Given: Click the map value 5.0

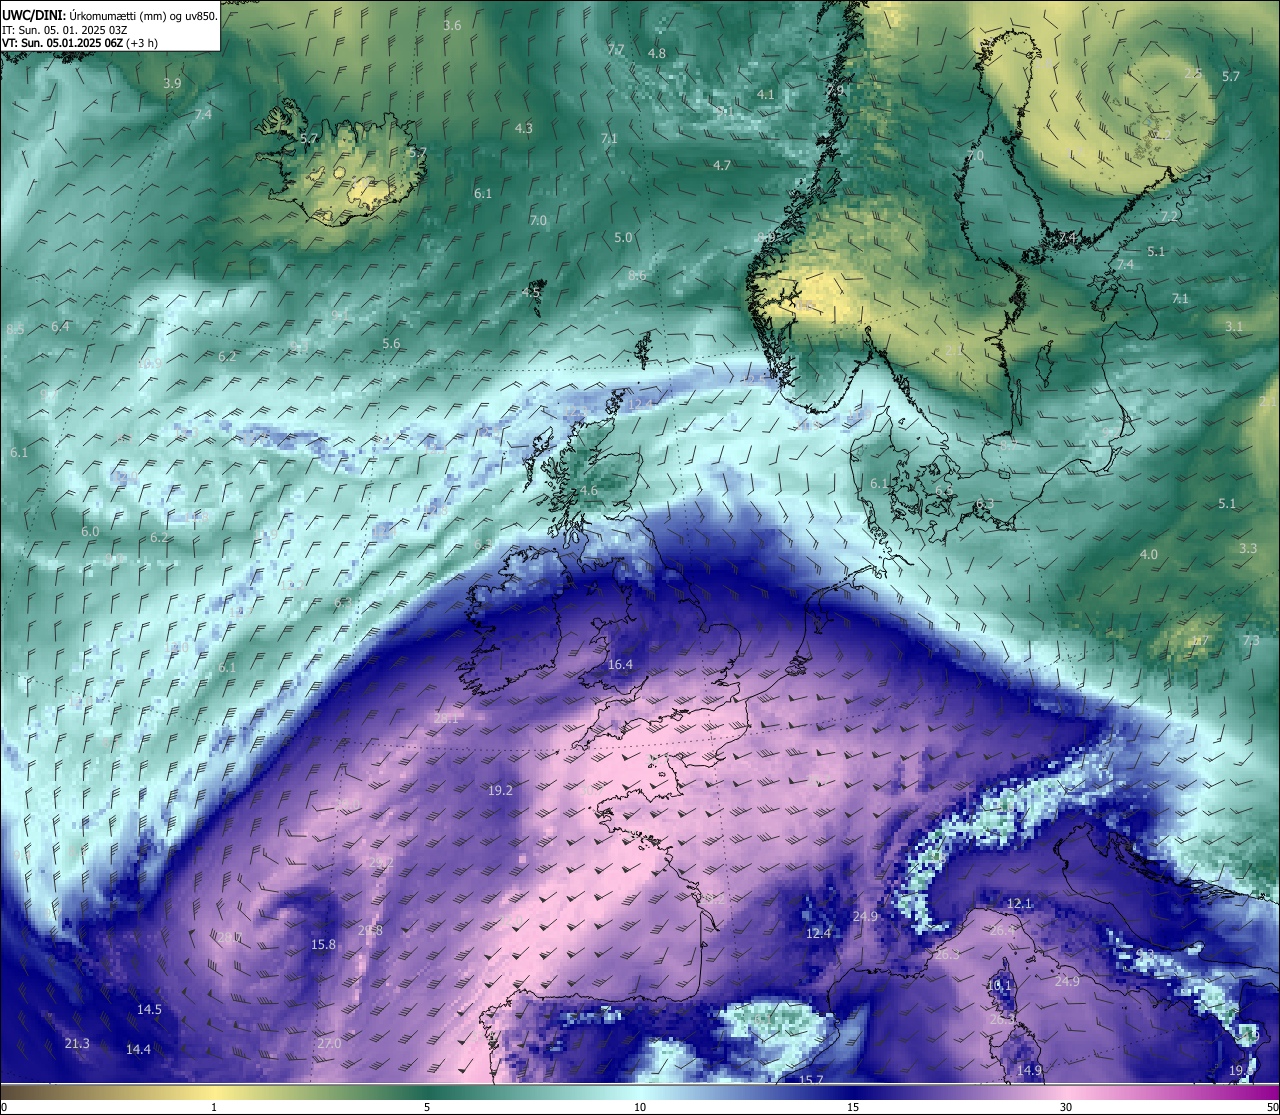Looking at the screenshot, I should point(623,238).
